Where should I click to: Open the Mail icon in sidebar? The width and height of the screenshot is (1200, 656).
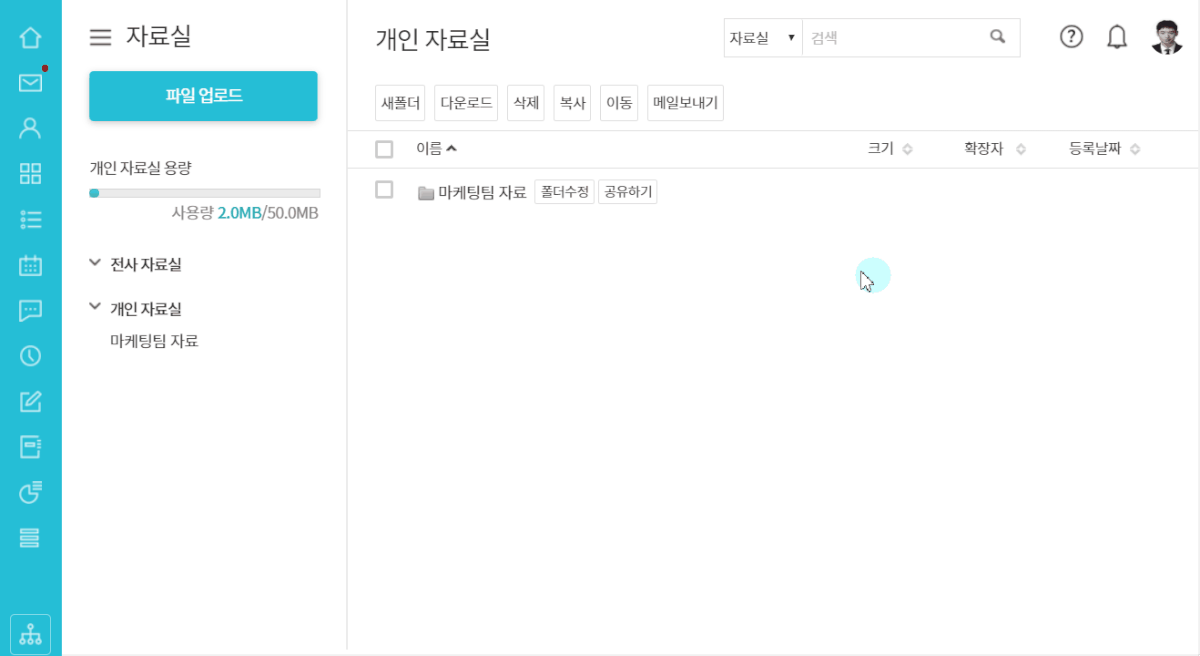point(30,83)
